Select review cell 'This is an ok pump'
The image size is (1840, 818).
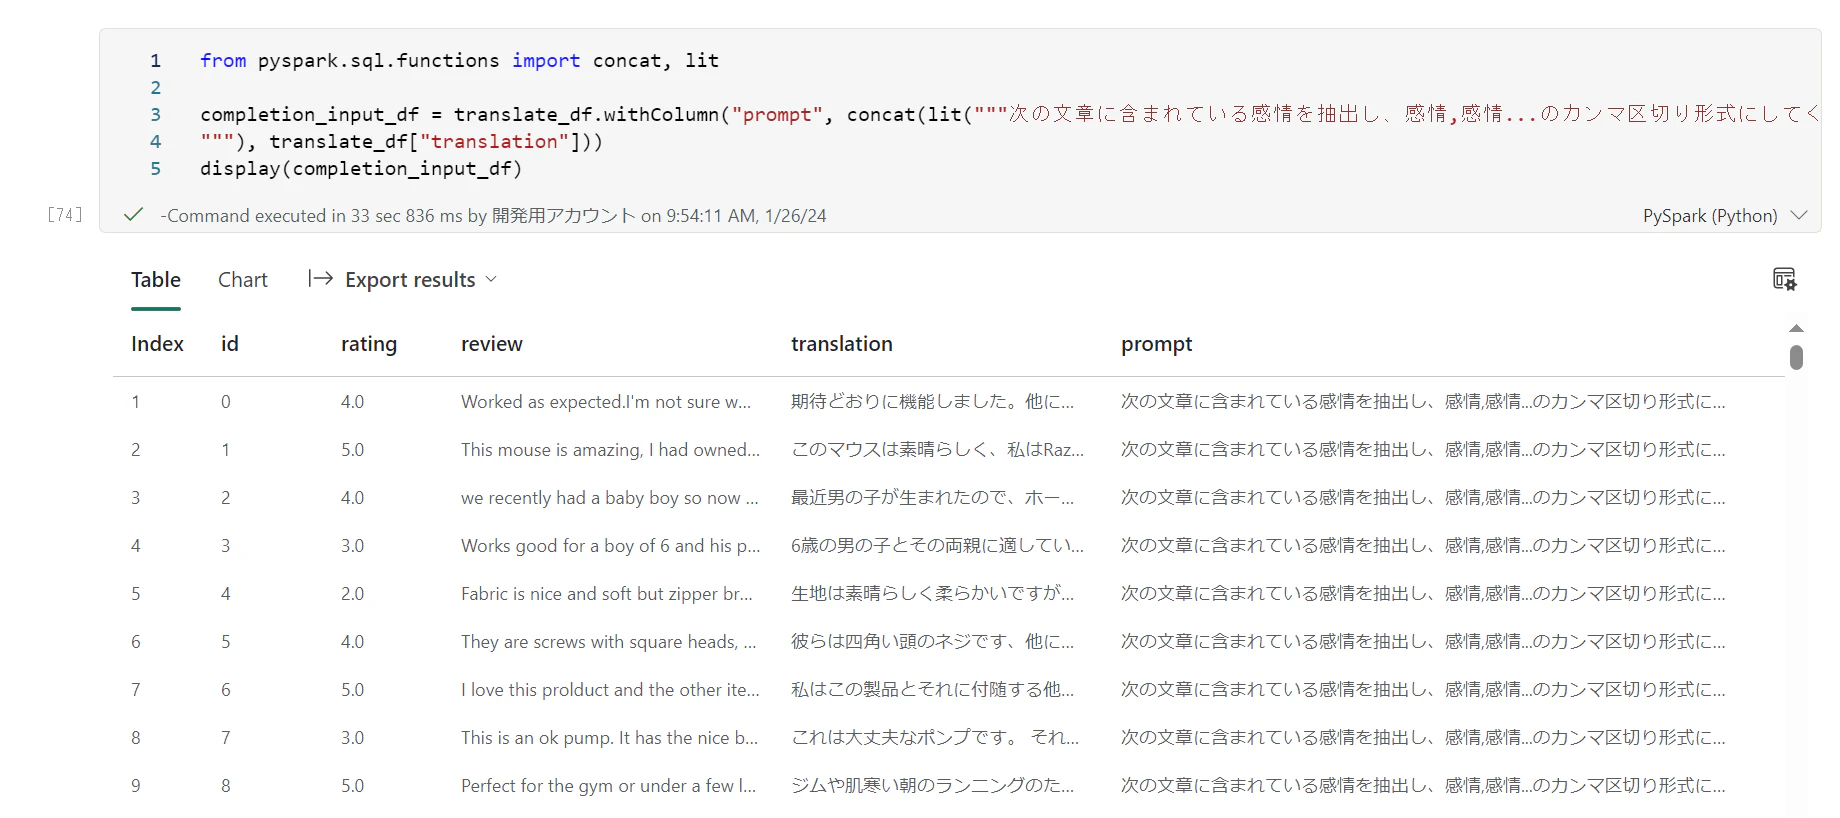[x=610, y=738]
